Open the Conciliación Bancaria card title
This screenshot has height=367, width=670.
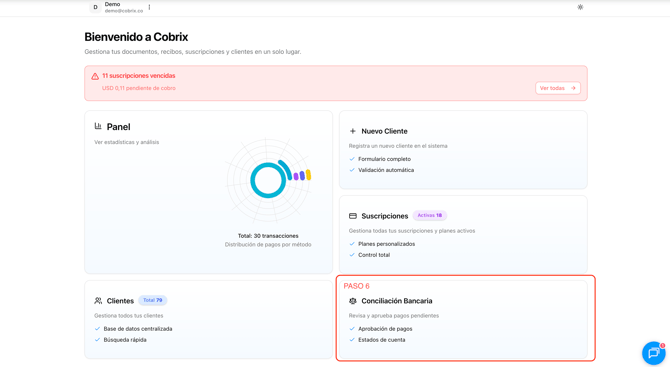(x=397, y=301)
